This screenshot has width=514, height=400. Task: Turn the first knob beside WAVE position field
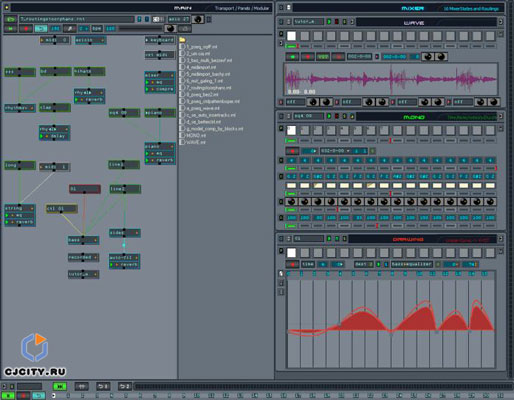(428, 57)
